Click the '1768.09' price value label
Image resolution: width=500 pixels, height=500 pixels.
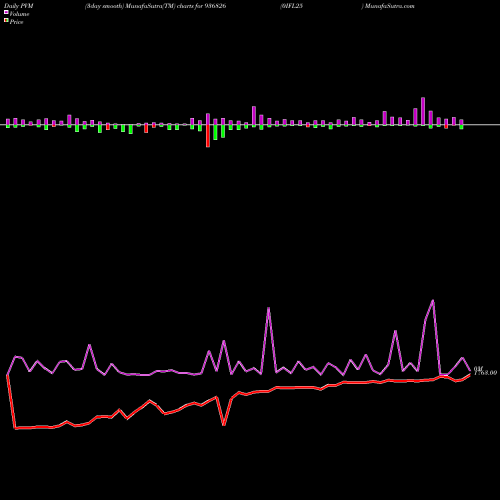click(486, 373)
